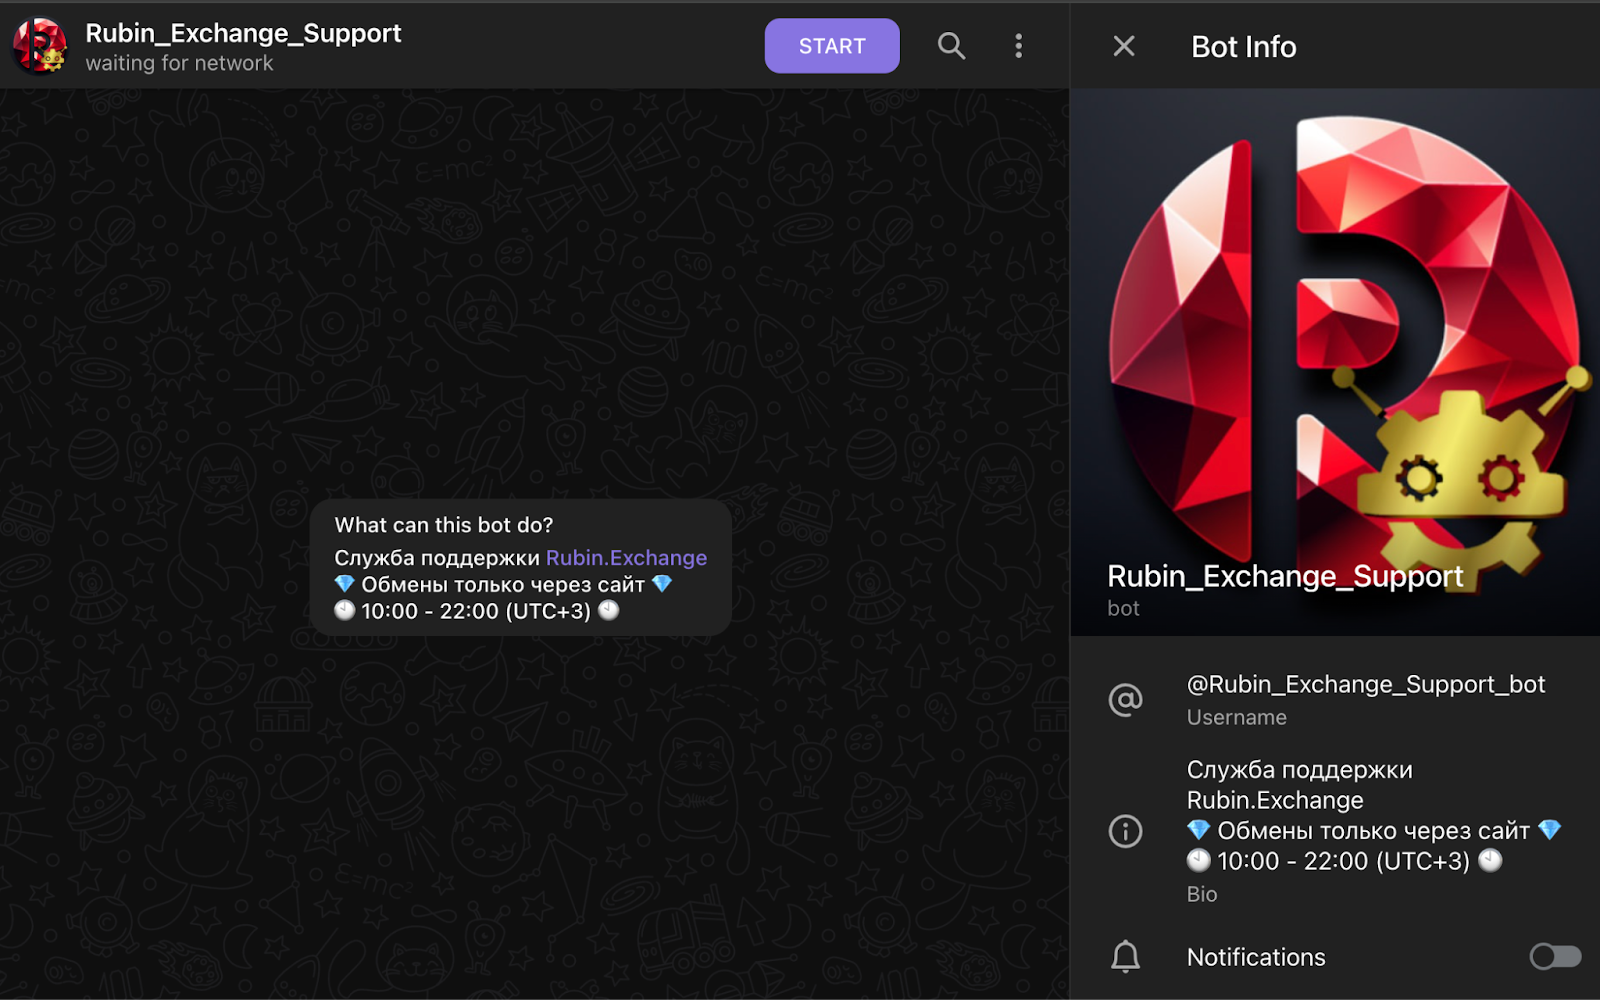Toggle the Notifications switch
This screenshot has width=1600, height=1000.
[x=1555, y=957]
